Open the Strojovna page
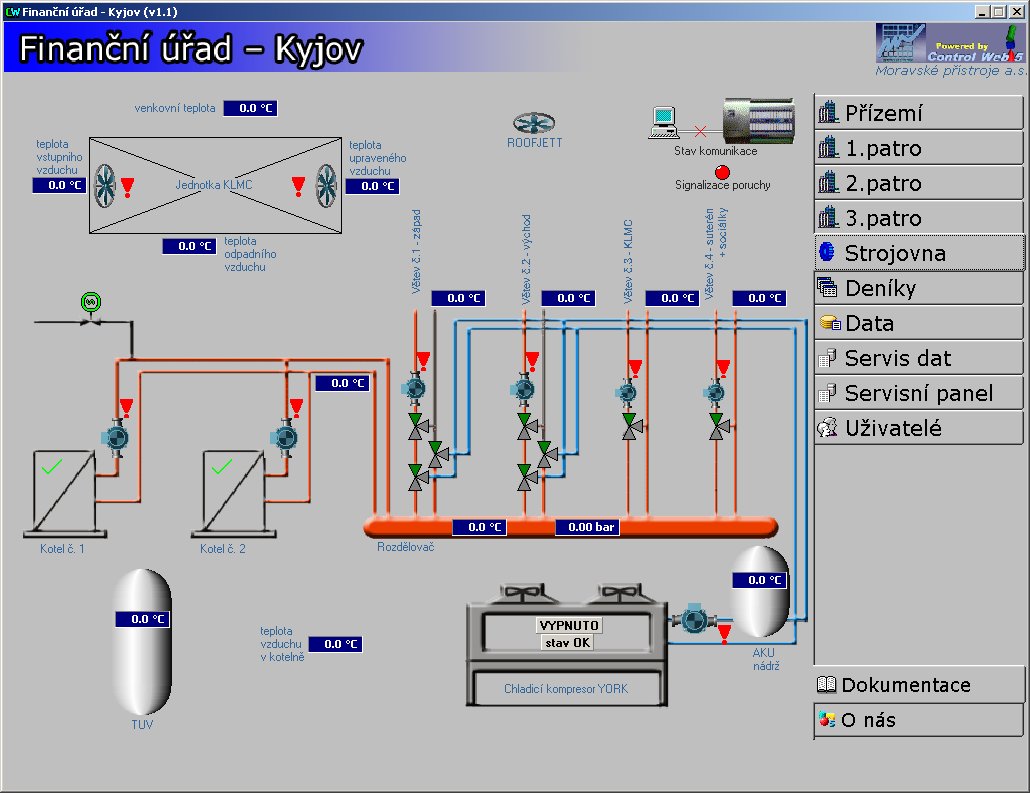Image resolution: width=1030 pixels, height=793 pixels. pyautogui.click(x=919, y=253)
